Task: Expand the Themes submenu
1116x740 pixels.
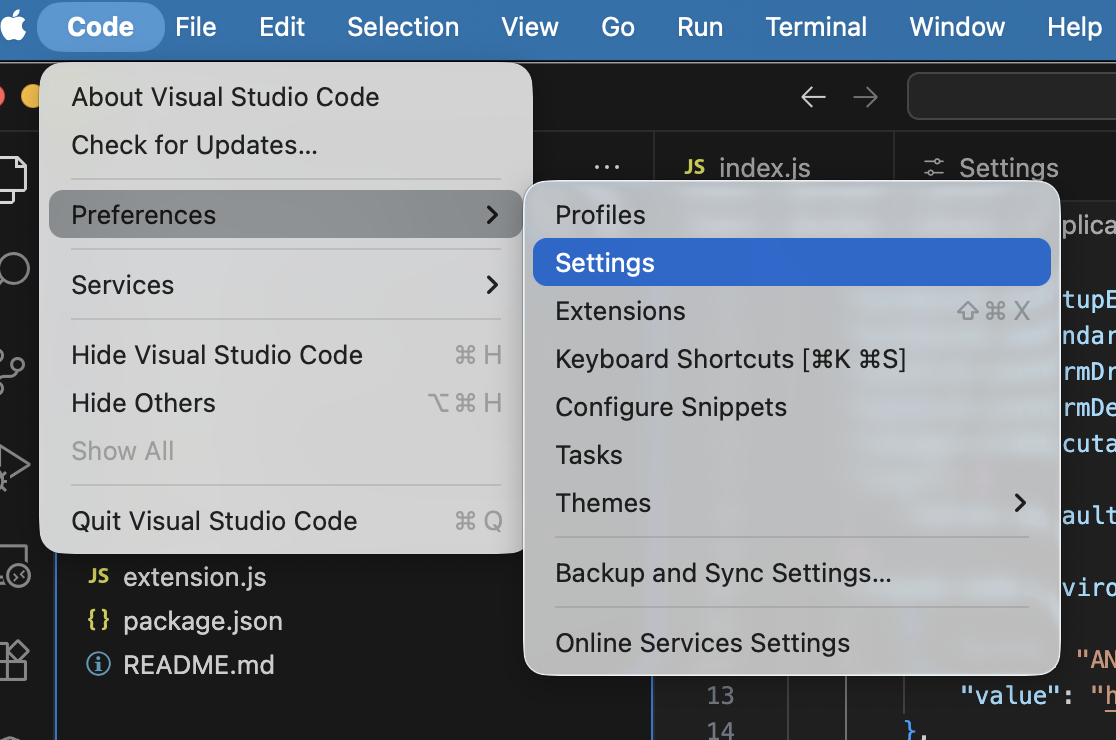Action: tap(1019, 503)
